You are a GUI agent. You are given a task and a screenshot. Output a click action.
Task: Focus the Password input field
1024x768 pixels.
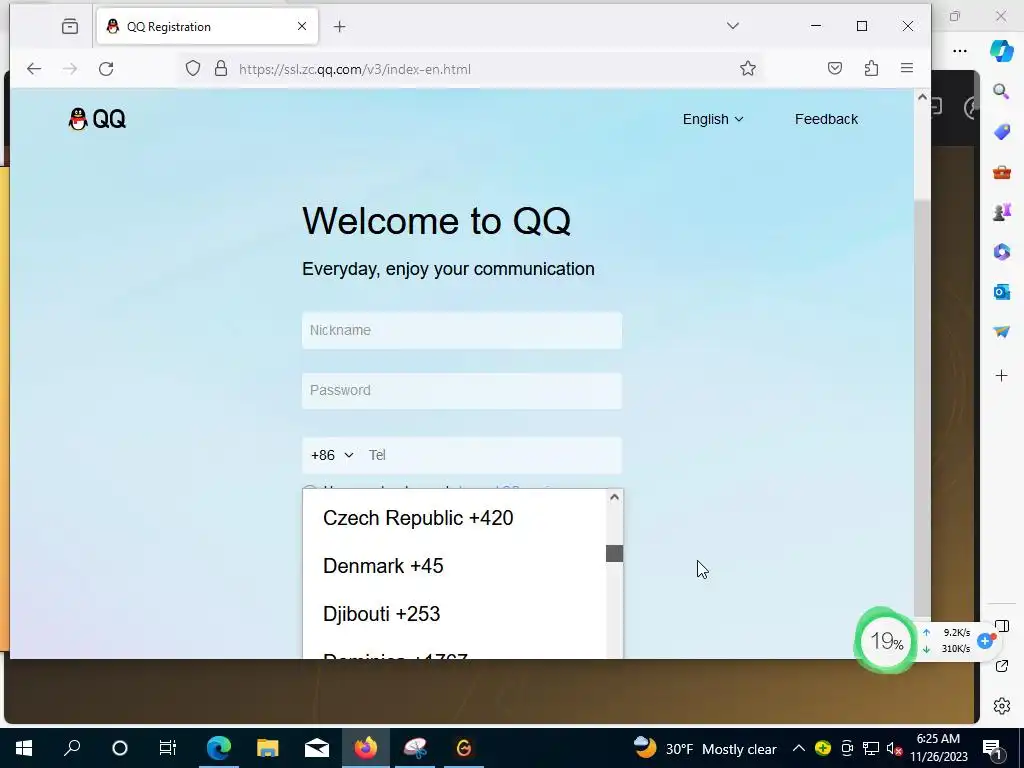tap(462, 391)
